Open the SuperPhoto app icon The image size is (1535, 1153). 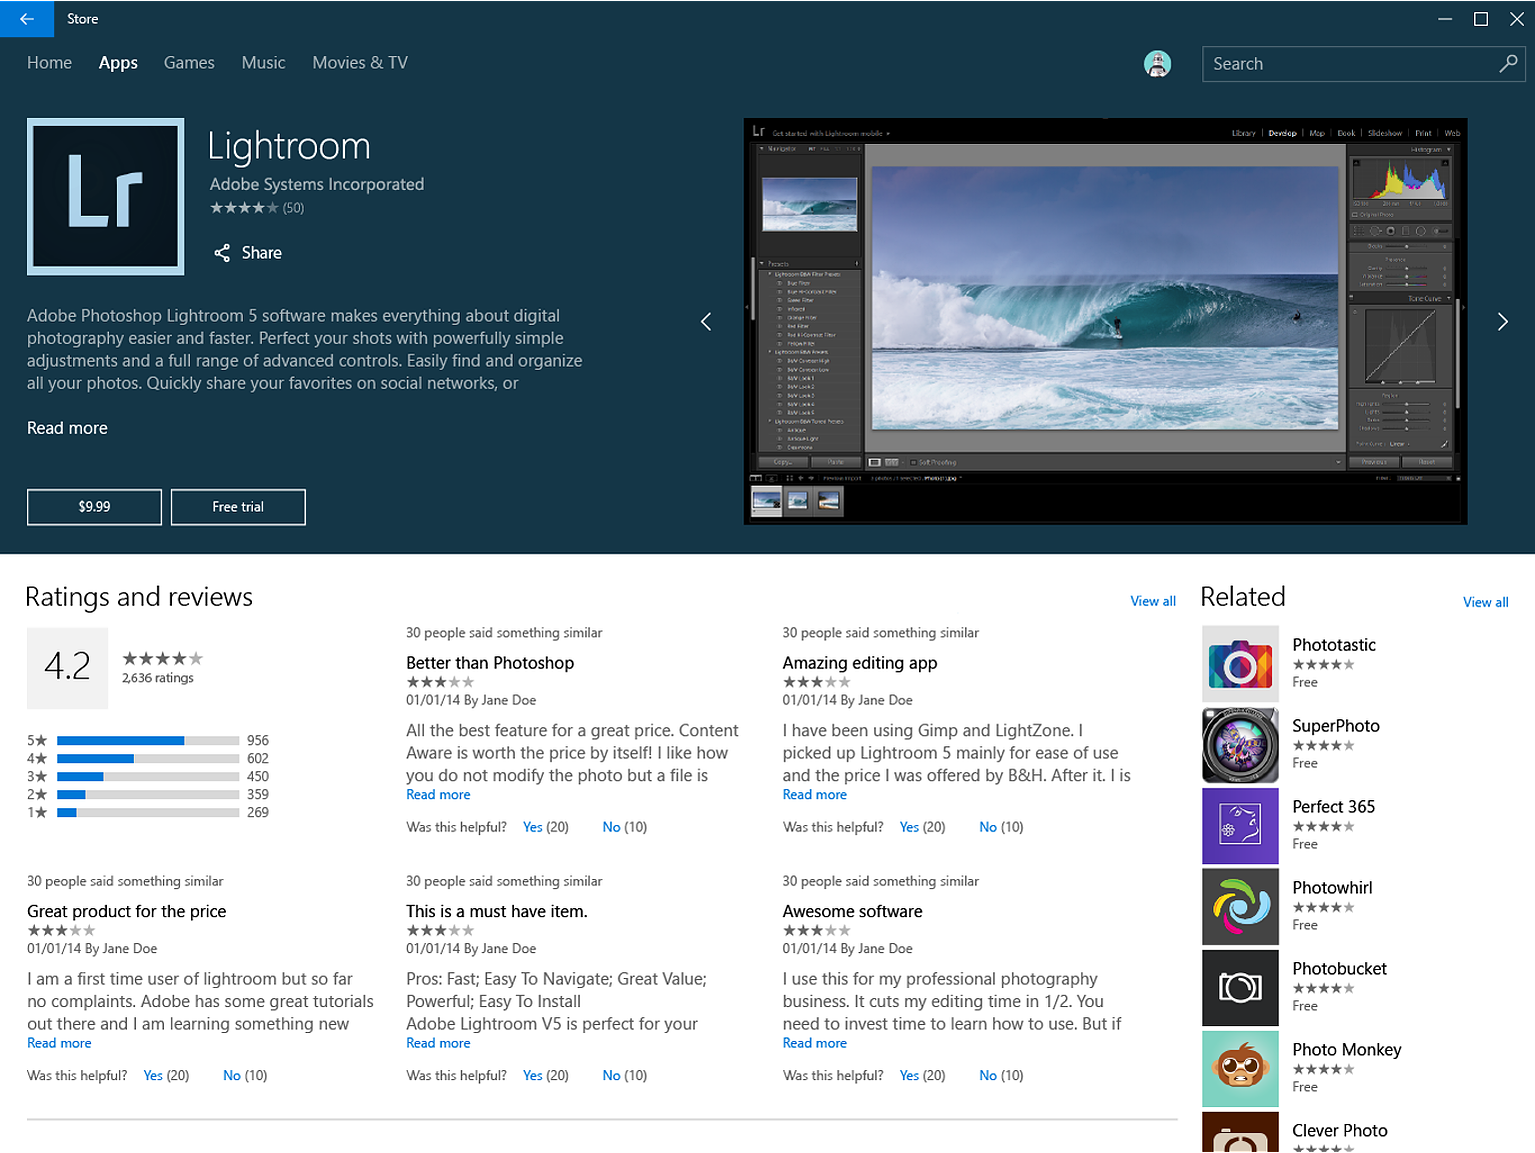pyautogui.click(x=1240, y=745)
